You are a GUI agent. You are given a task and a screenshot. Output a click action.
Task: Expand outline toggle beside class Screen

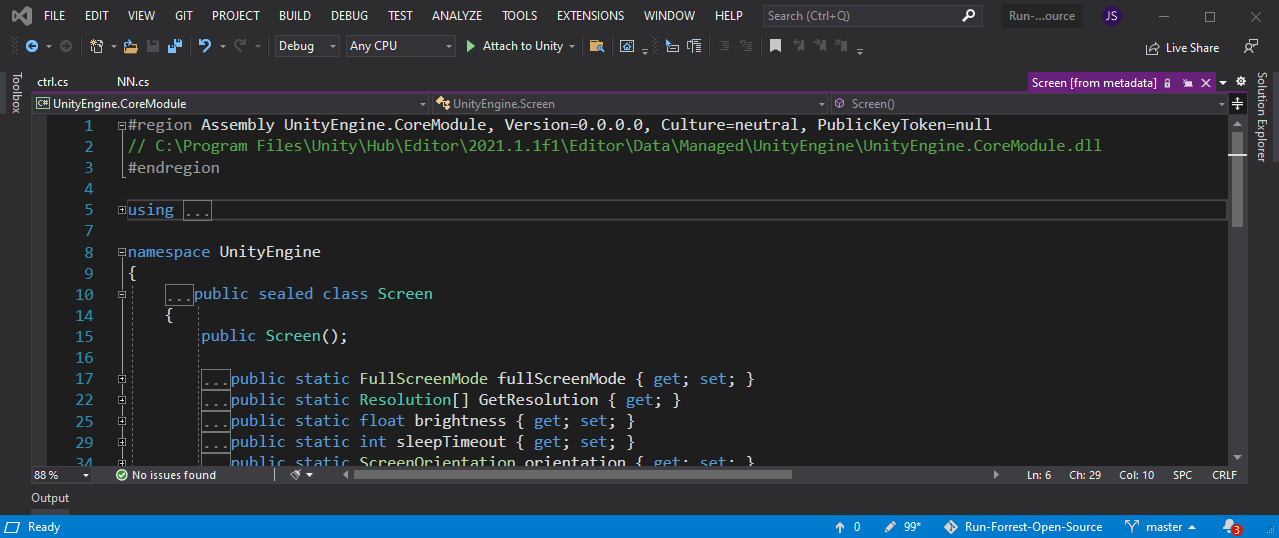tap(121, 294)
